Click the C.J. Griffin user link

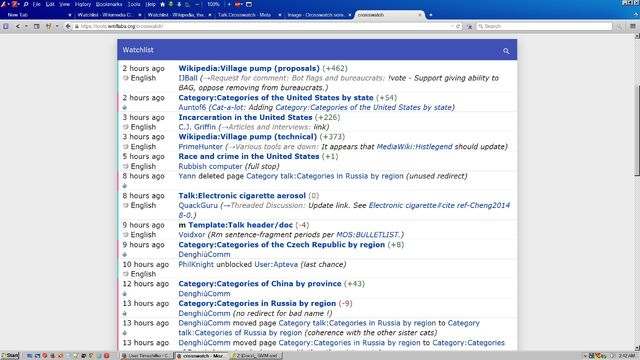197,127
